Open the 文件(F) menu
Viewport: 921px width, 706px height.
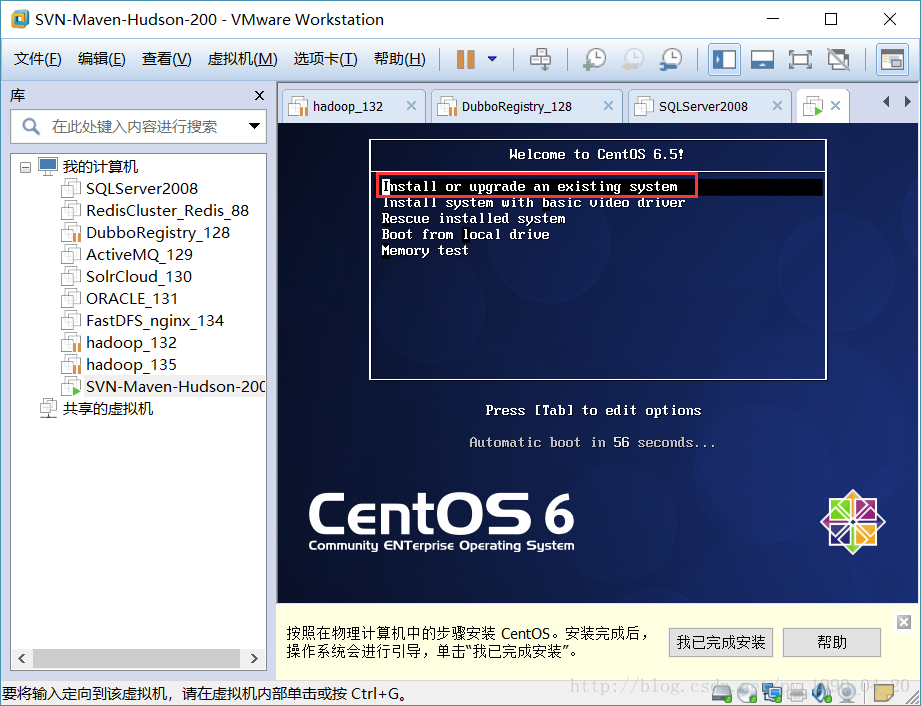tap(38, 59)
